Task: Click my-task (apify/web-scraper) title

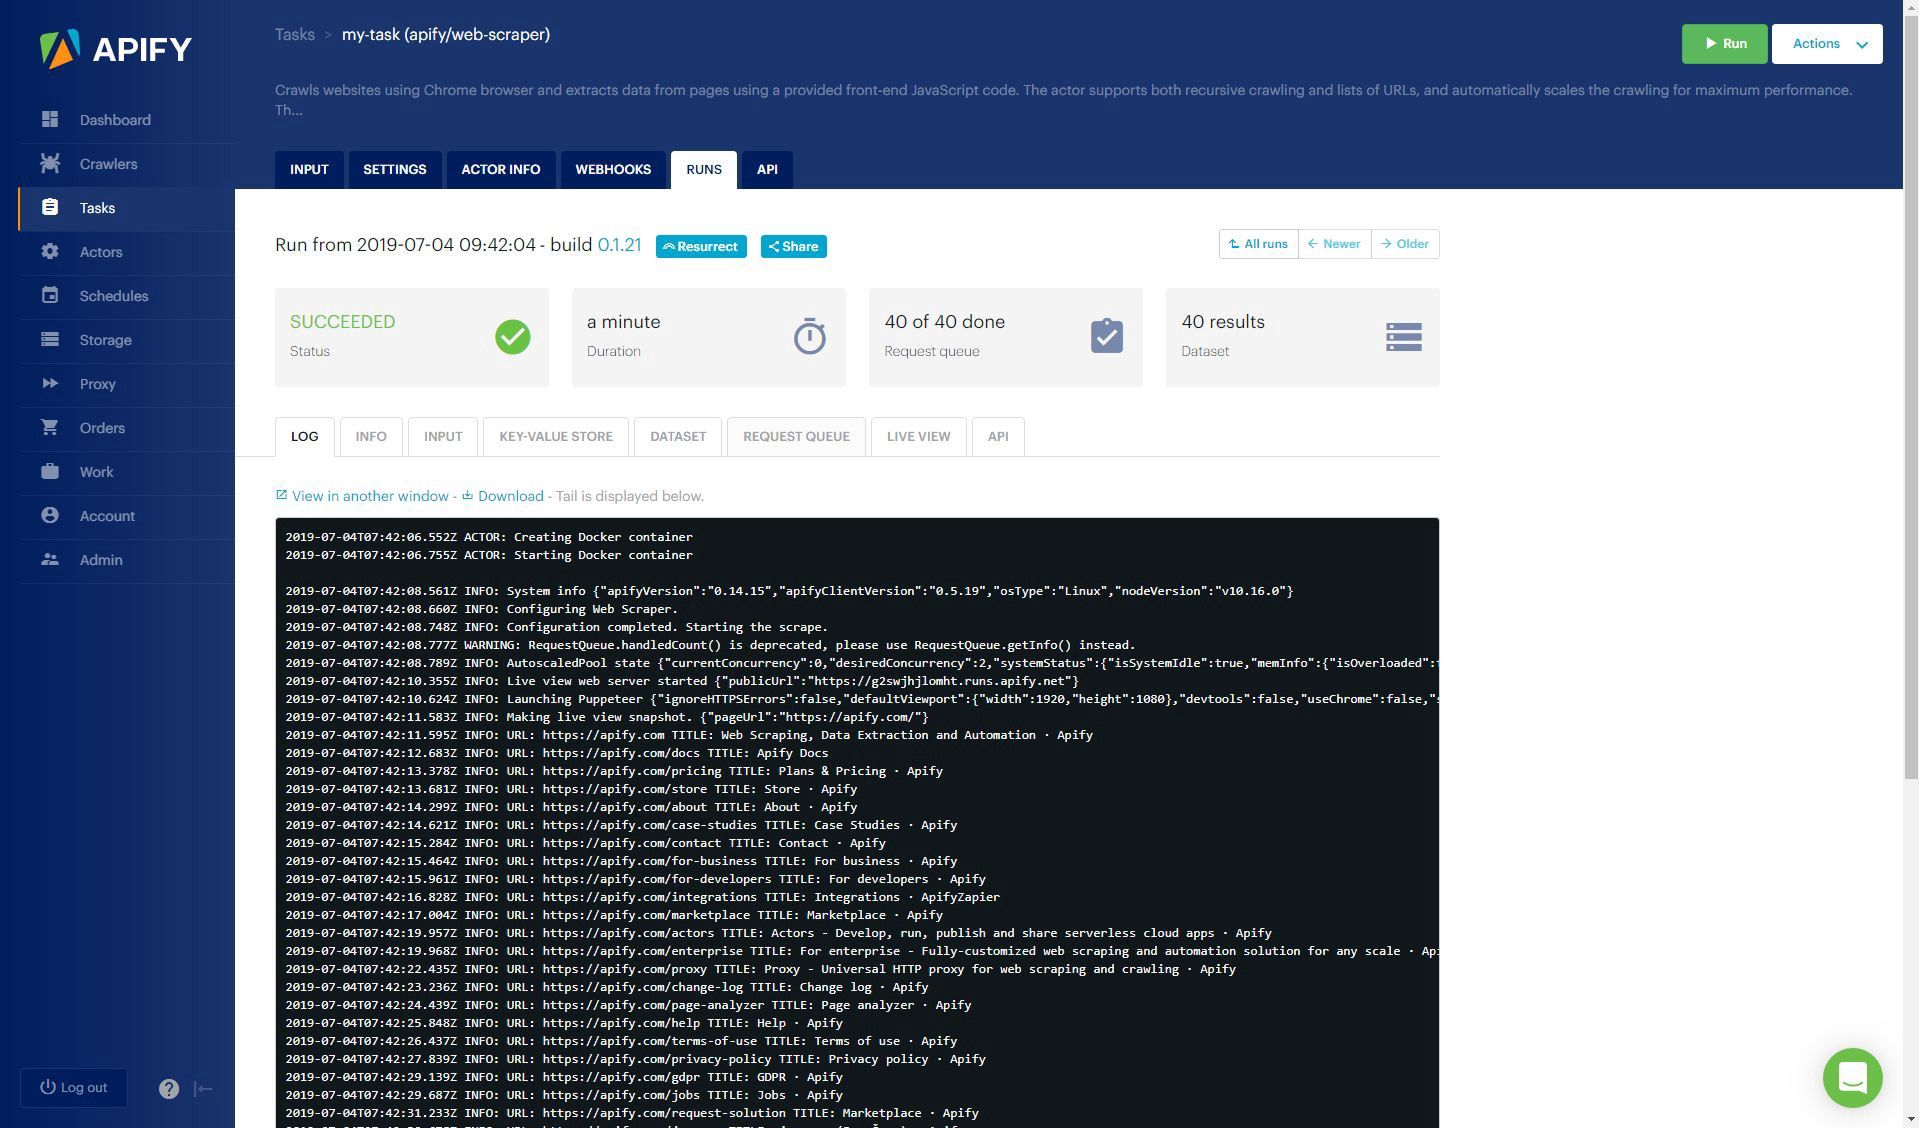Action: coord(446,34)
